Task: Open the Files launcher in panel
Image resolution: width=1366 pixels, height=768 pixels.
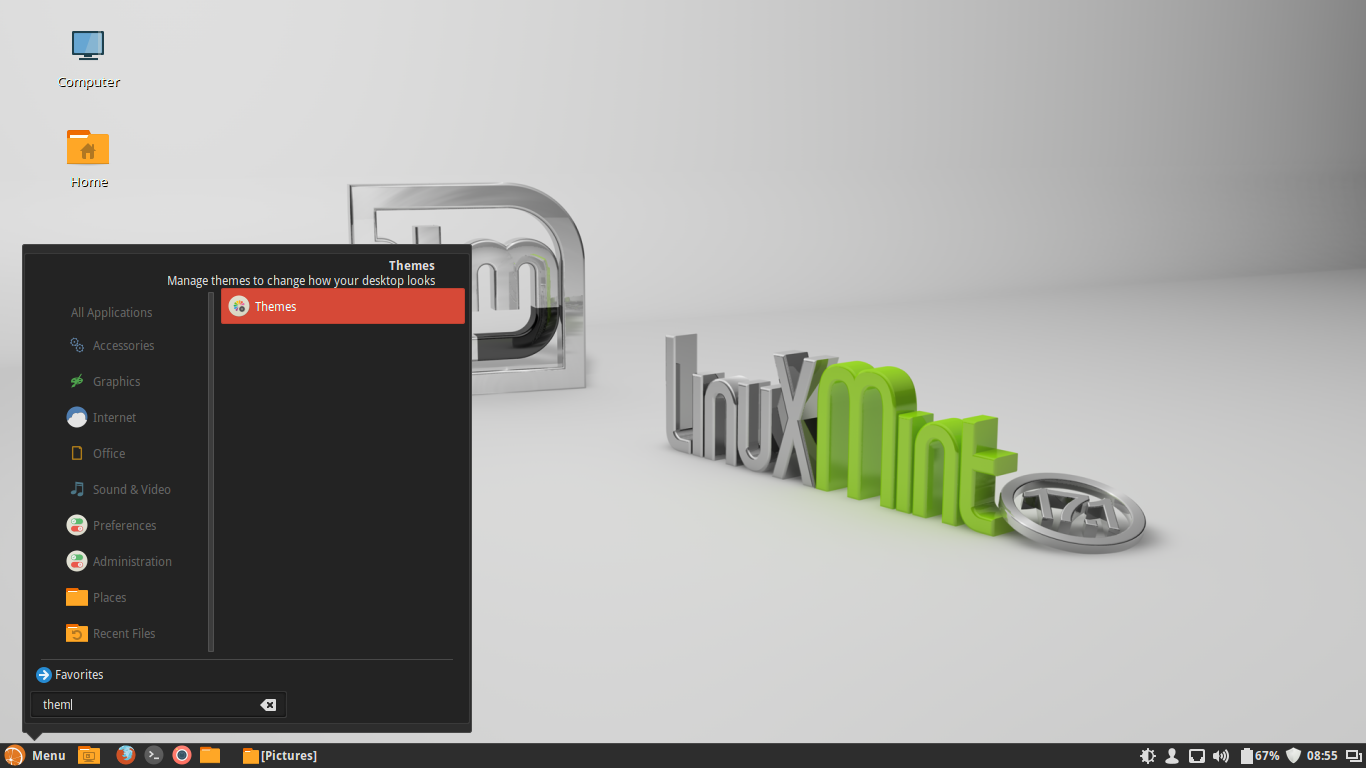Action: click(x=210, y=755)
